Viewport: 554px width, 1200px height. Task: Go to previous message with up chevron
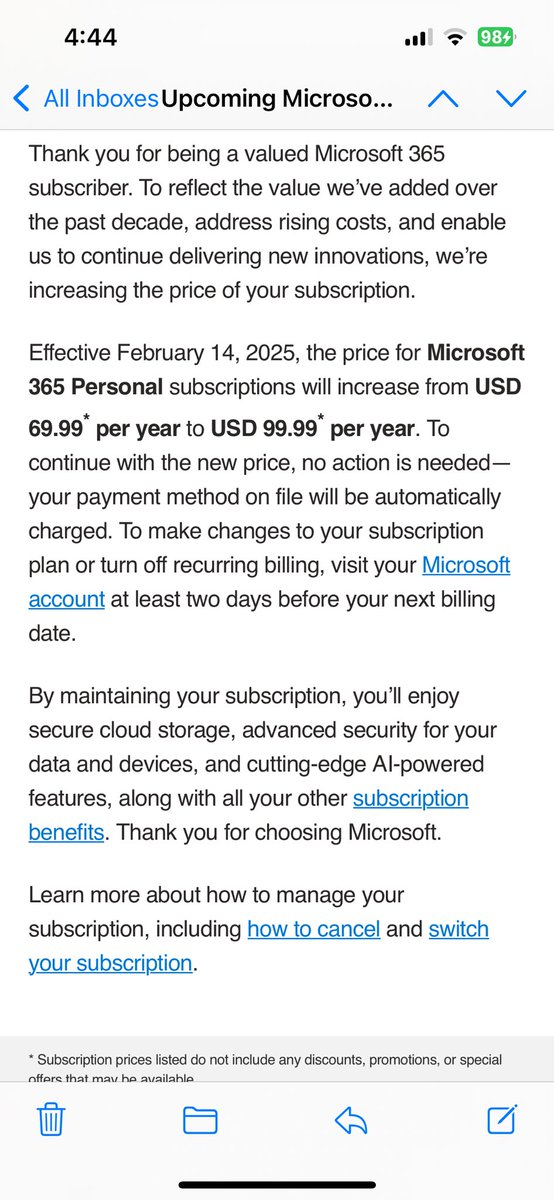click(x=443, y=98)
